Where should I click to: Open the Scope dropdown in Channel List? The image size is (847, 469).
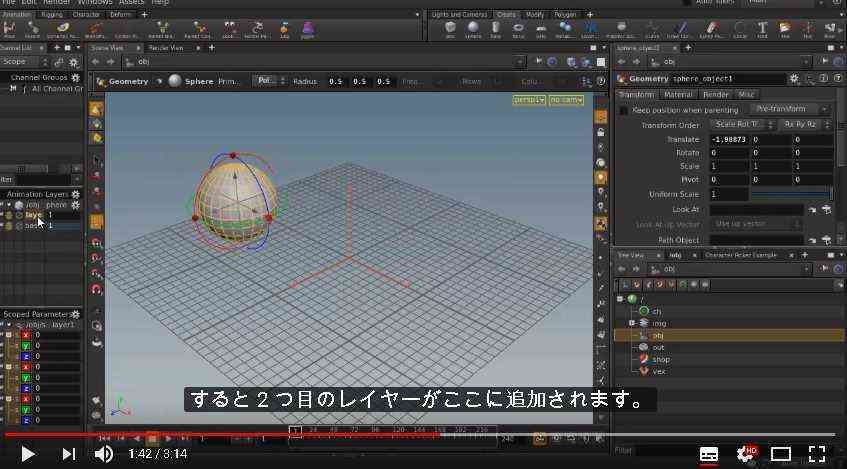point(25,62)
